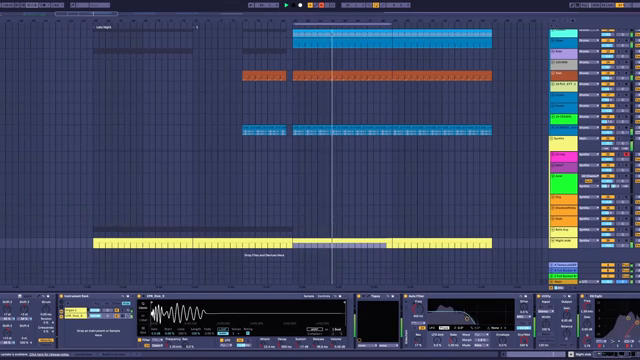The height and width of the screenshot is (360, 640).
Task: Select 1-Shot playback mode in Simpler
Action: coord(143,318)
